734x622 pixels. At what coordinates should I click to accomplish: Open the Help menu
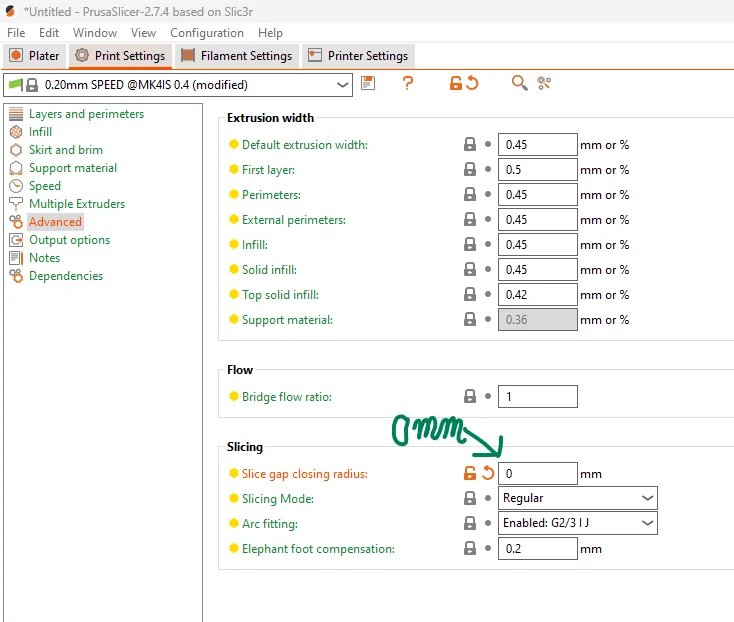coord(270,33)
